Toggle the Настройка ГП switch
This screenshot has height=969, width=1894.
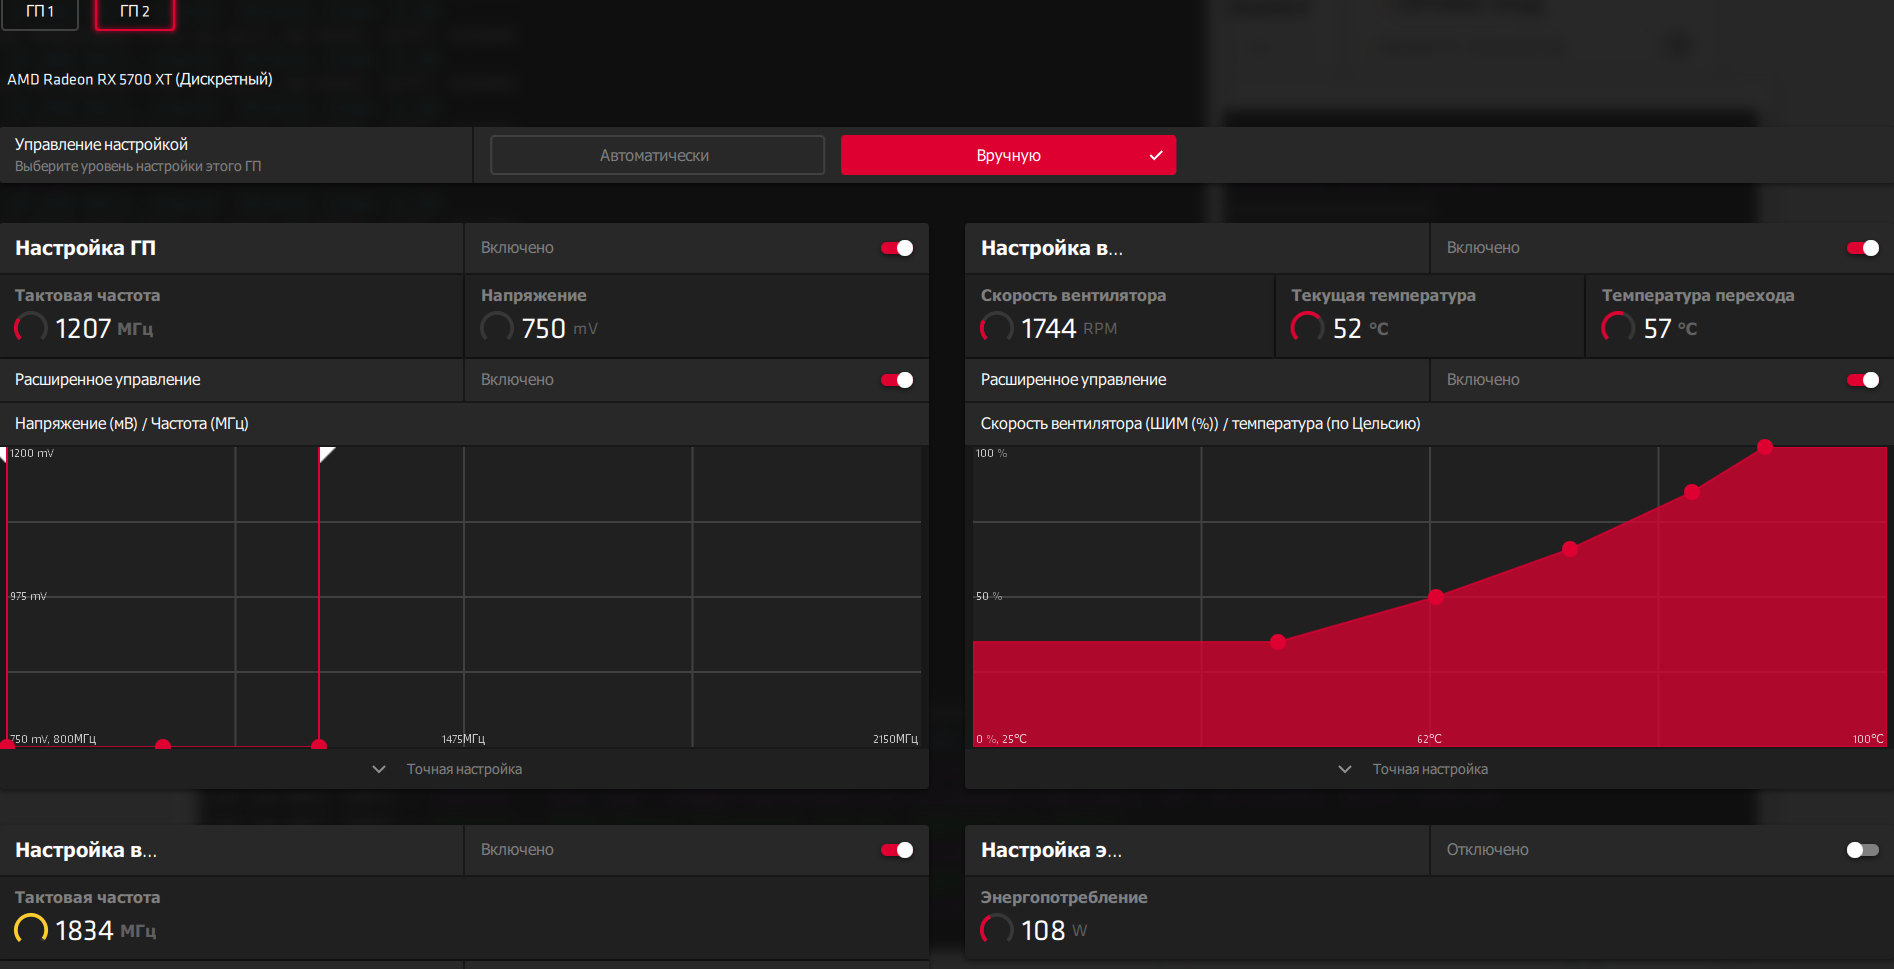(897, 248)
